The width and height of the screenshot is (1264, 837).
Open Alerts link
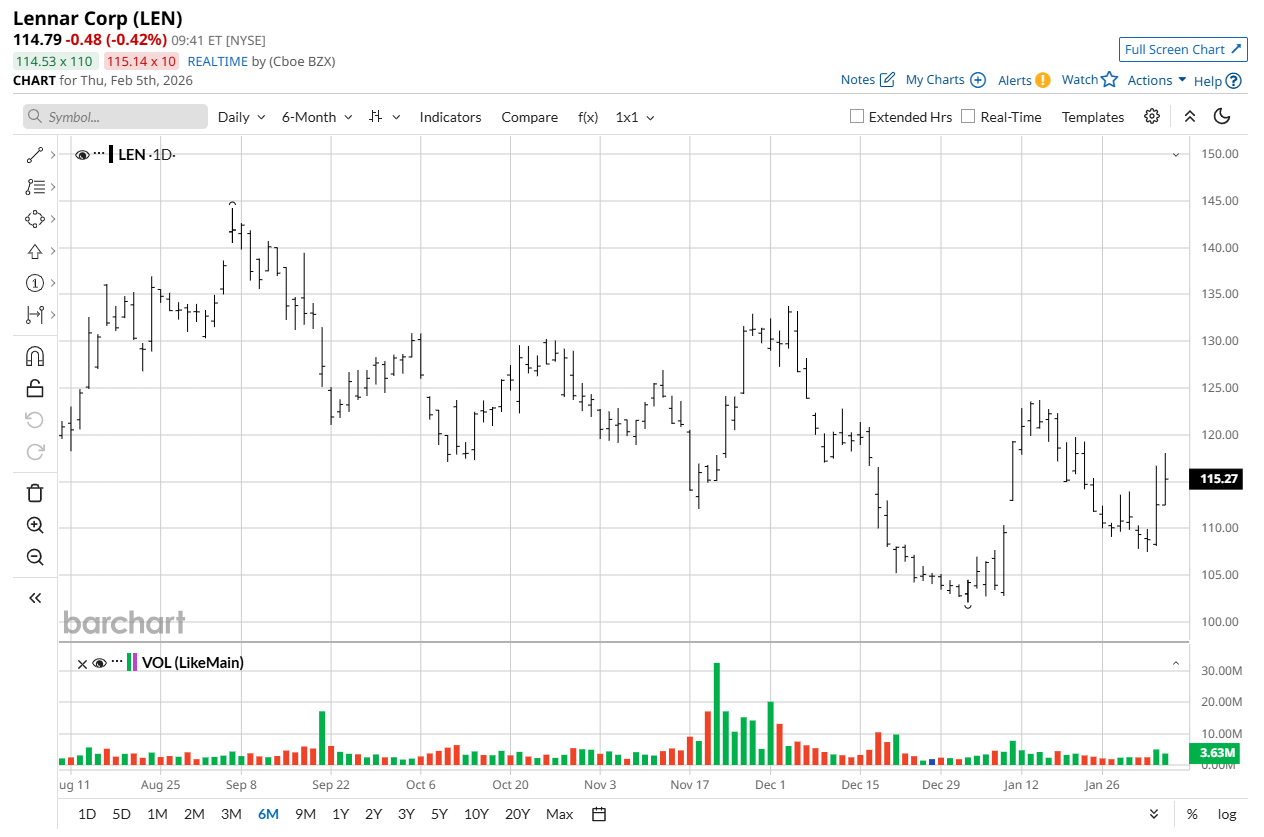click(1024, 80)
